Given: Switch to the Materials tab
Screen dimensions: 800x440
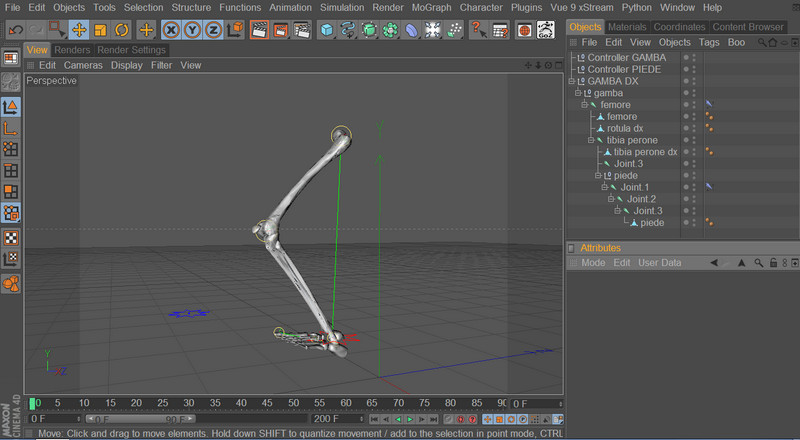Looking at the screenshot, I should pos(627,27).
